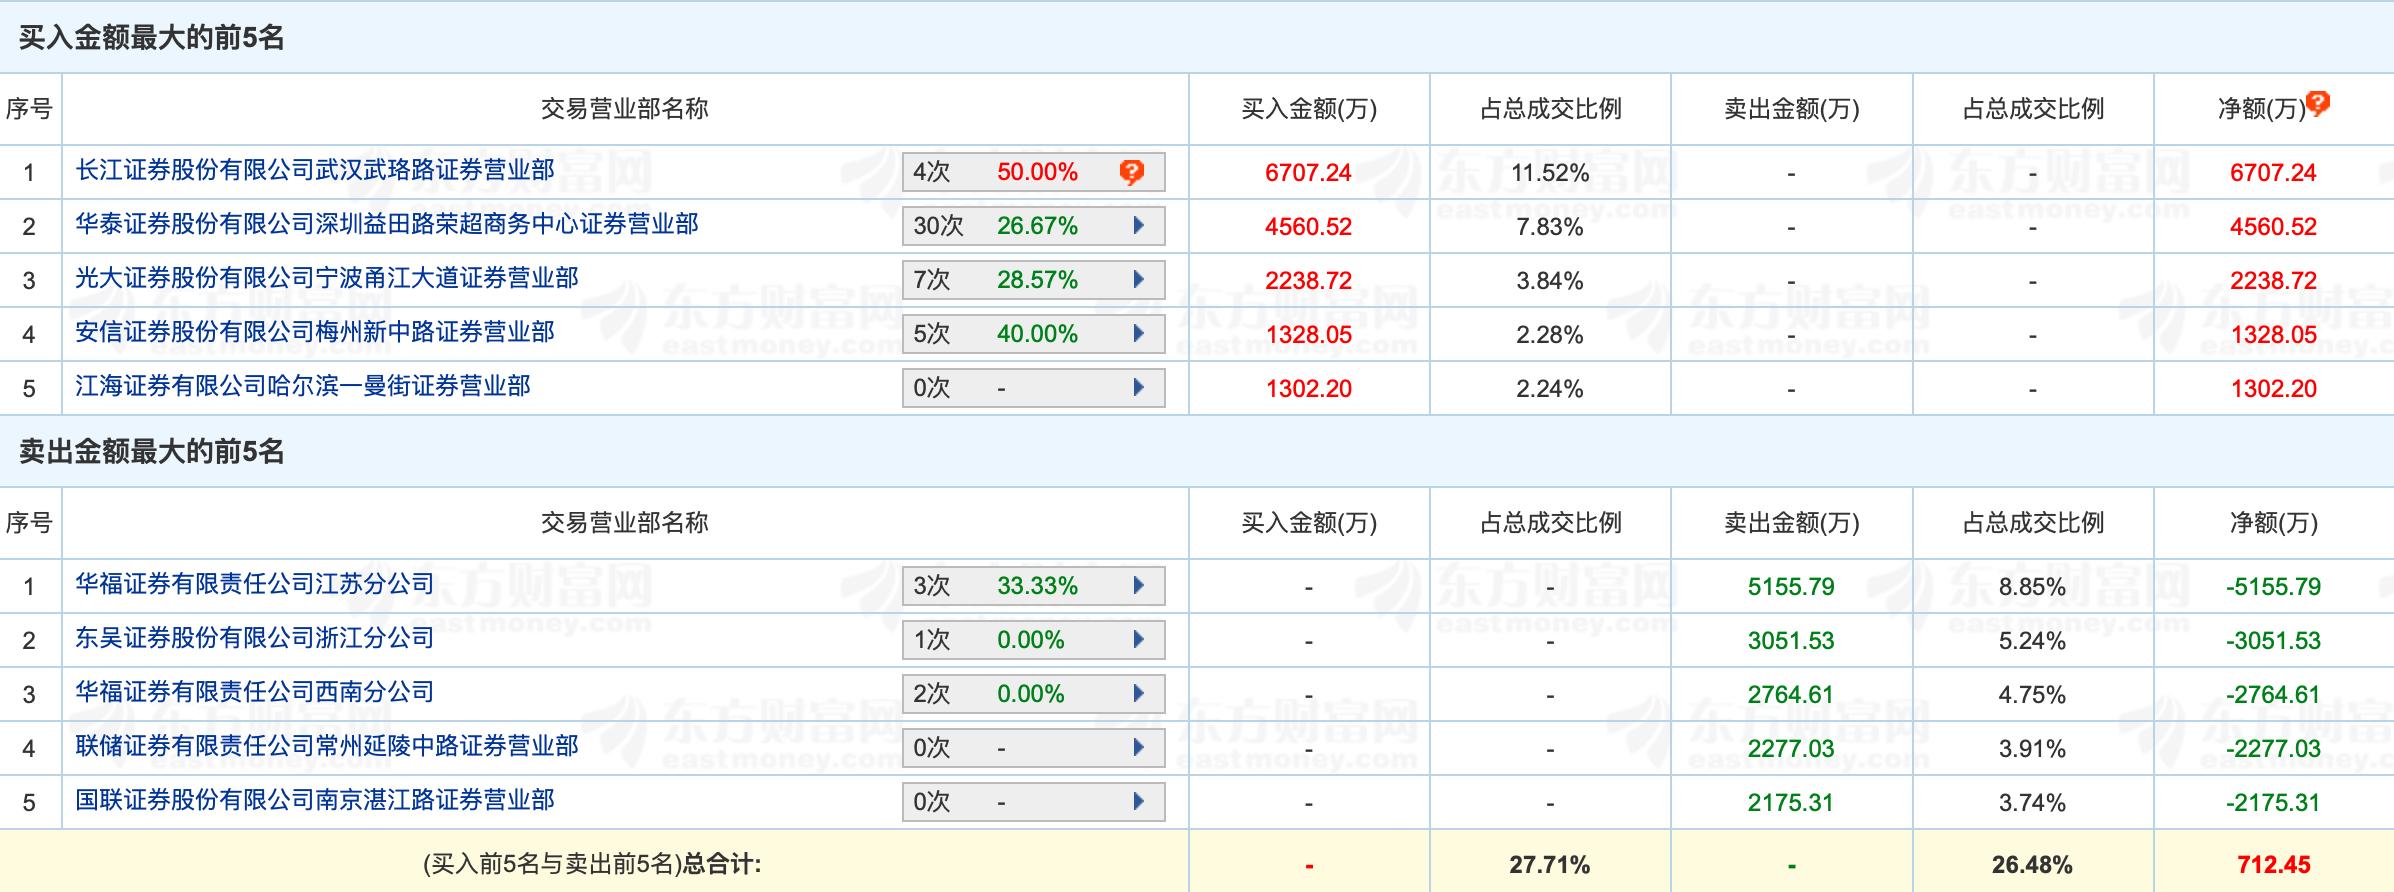Open 联储证券常州延陵中路证券营业部 link
This screenshot has height=892, width=2394.
(327, 746)
